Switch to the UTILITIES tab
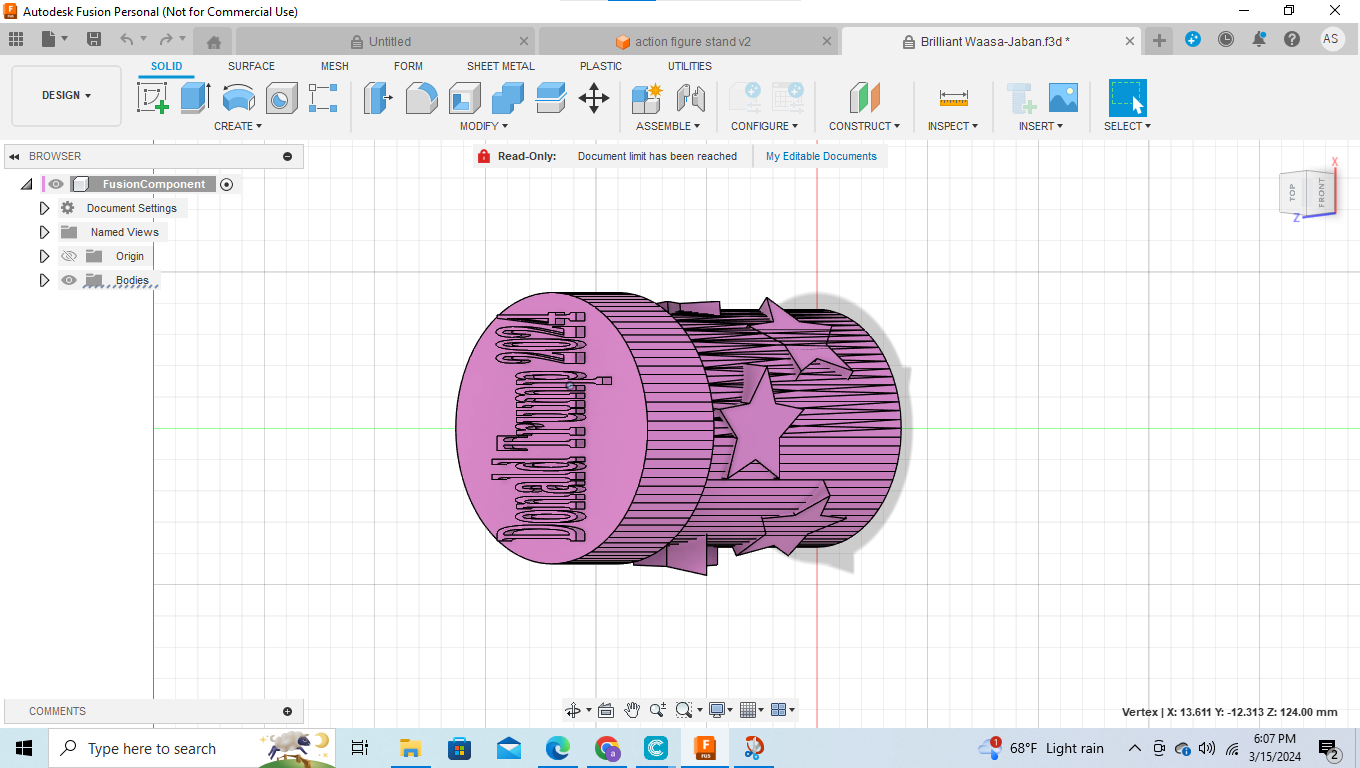Viewport: 1360px width, 768px height. click(x=690, y=66)
